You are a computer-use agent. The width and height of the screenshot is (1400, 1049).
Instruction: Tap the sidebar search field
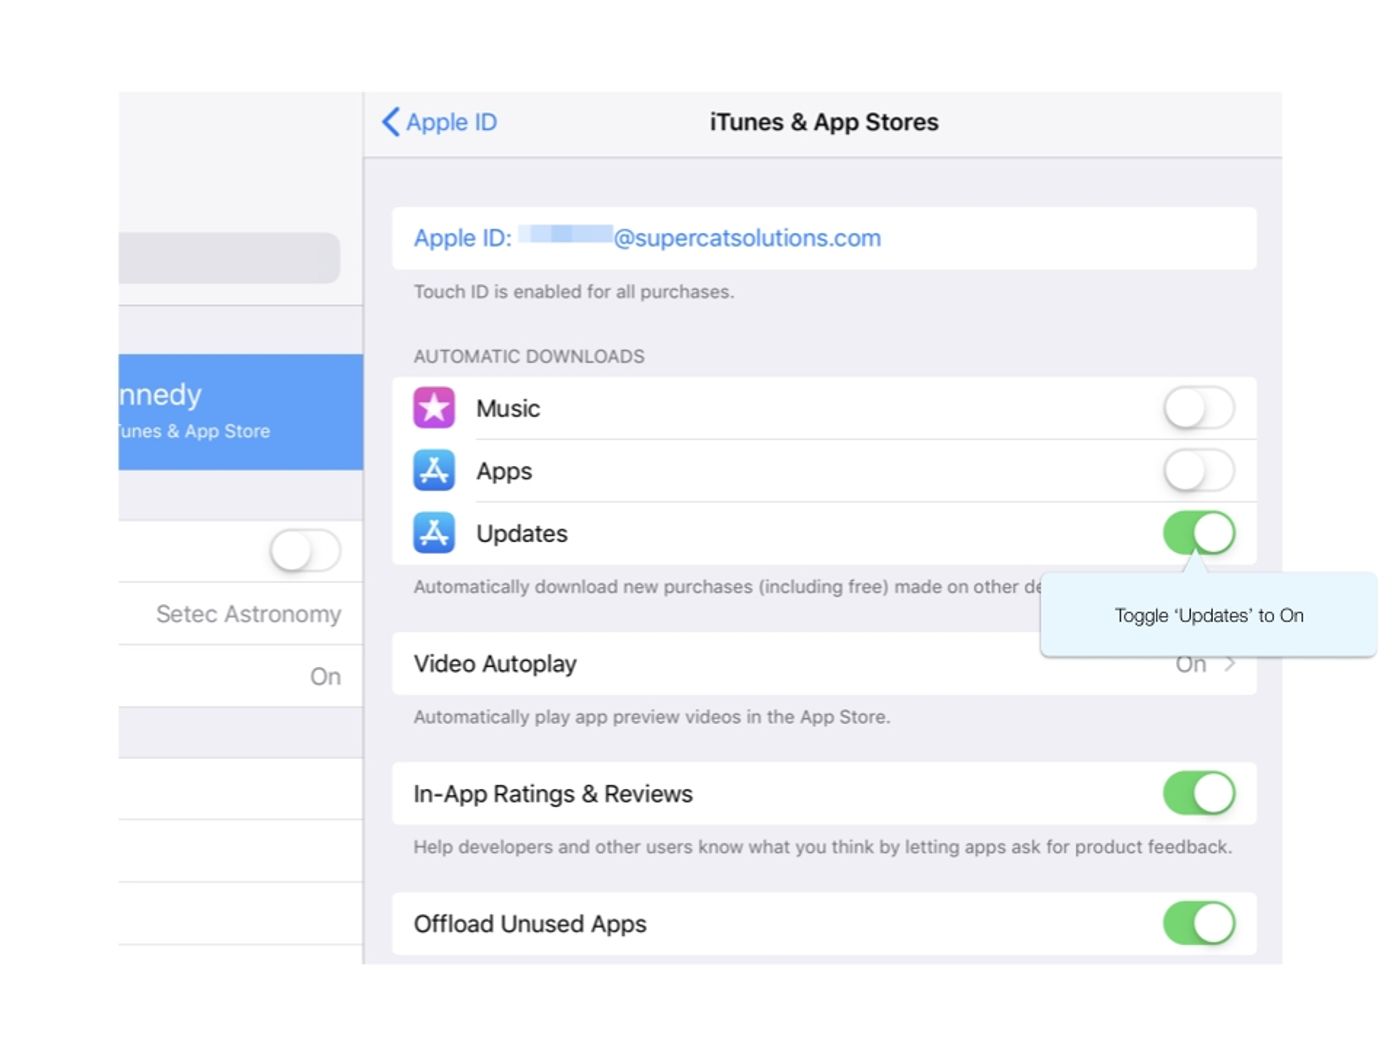[229, 258]
